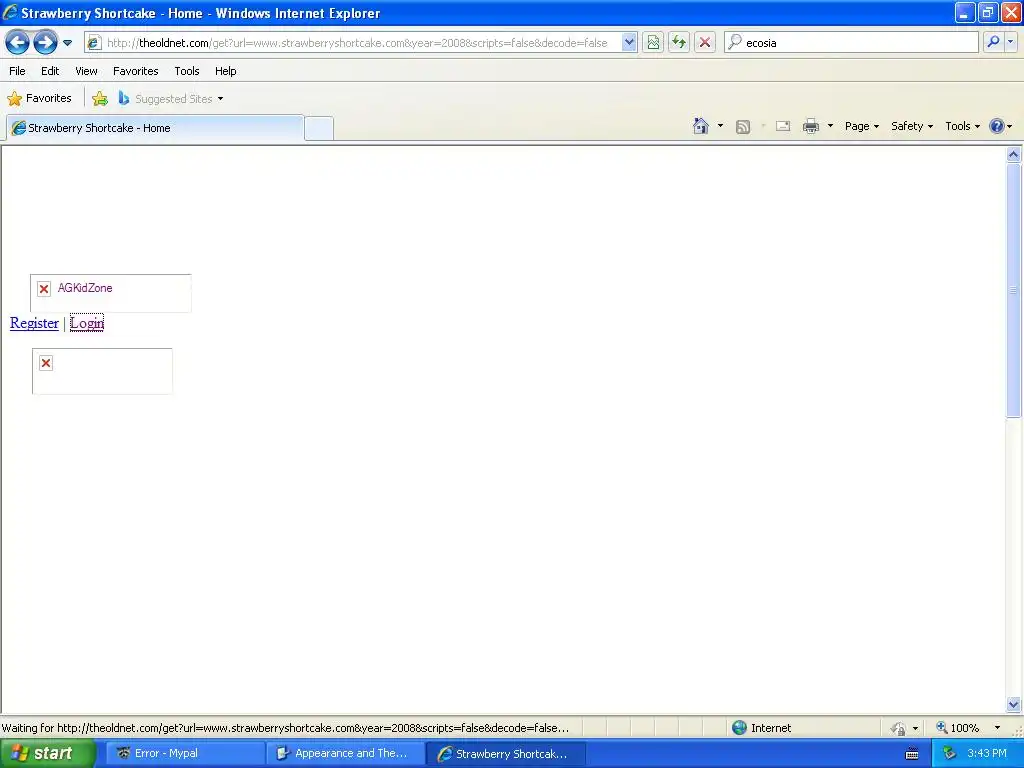Follow the Register link

click(x=34, y=323)
